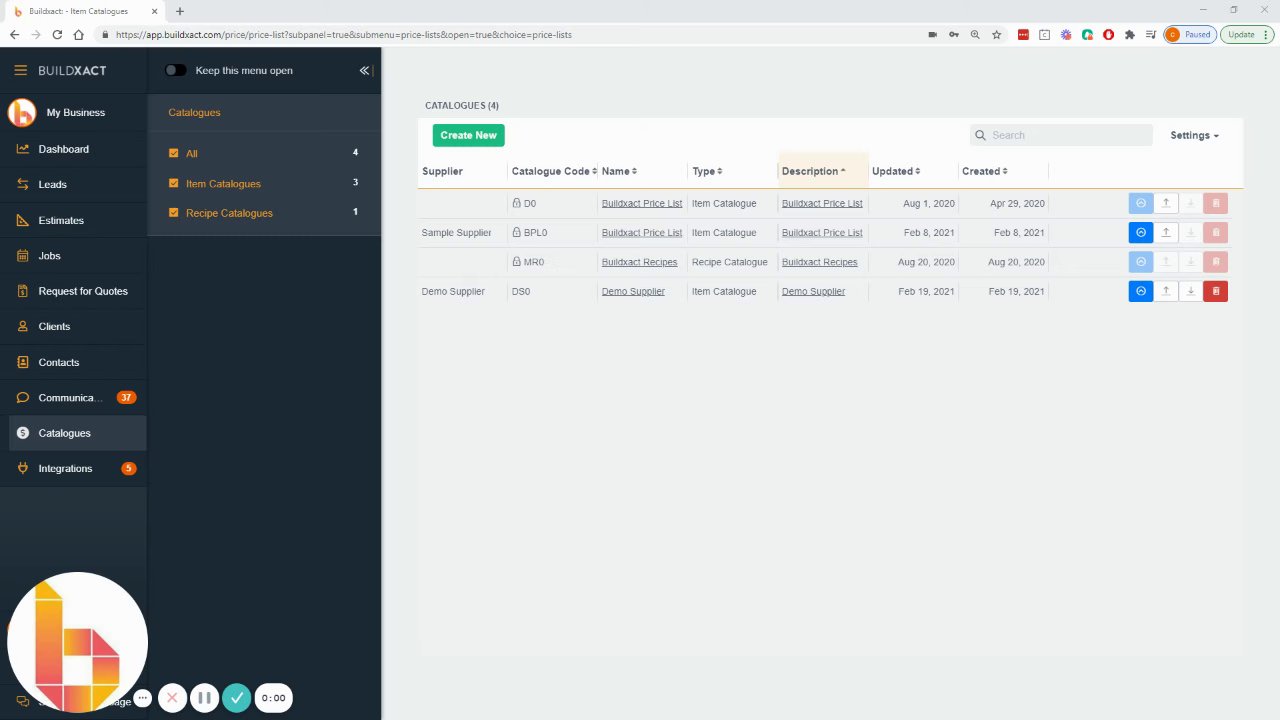Sort by the Created column
This screenshot has width=1280, height=720.
coord(985,171)
